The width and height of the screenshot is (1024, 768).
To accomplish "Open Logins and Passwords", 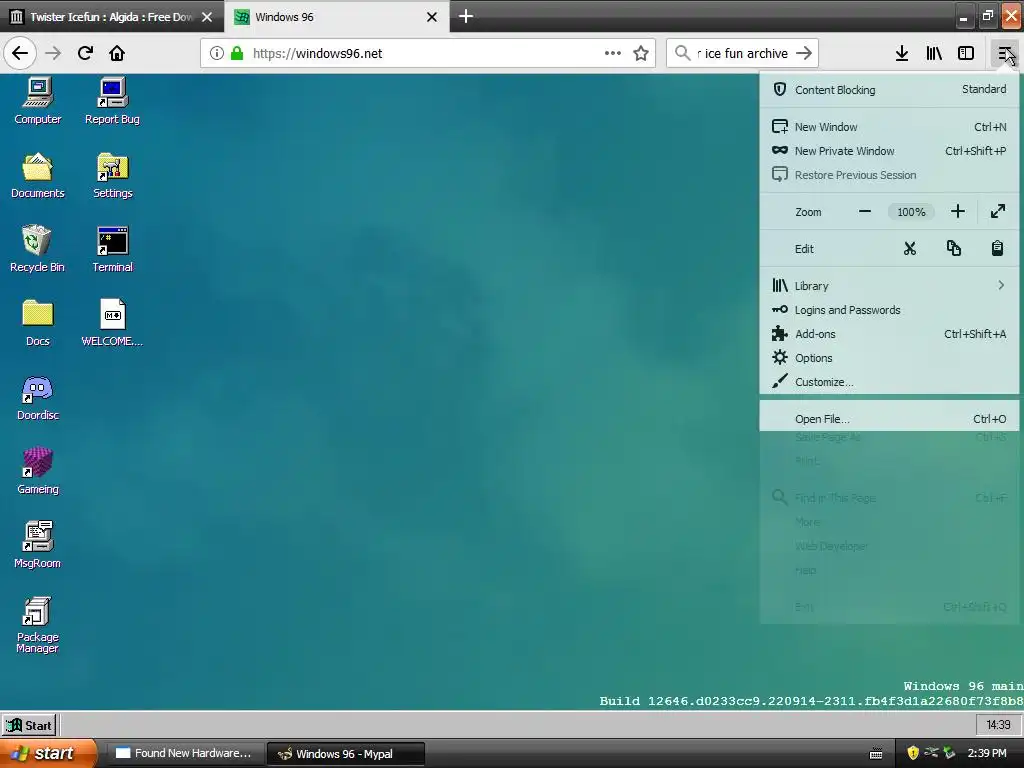I will pyautogui.click(x=889, y=310).
